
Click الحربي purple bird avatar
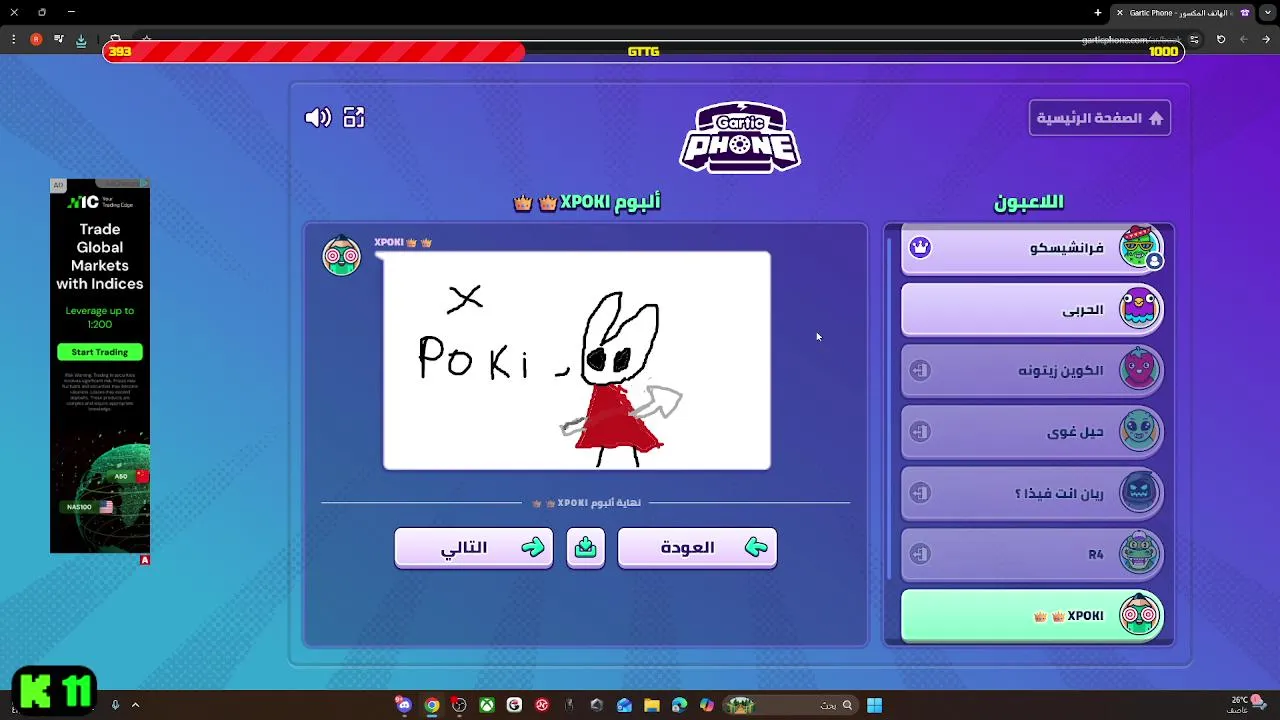click(1139, 309)
